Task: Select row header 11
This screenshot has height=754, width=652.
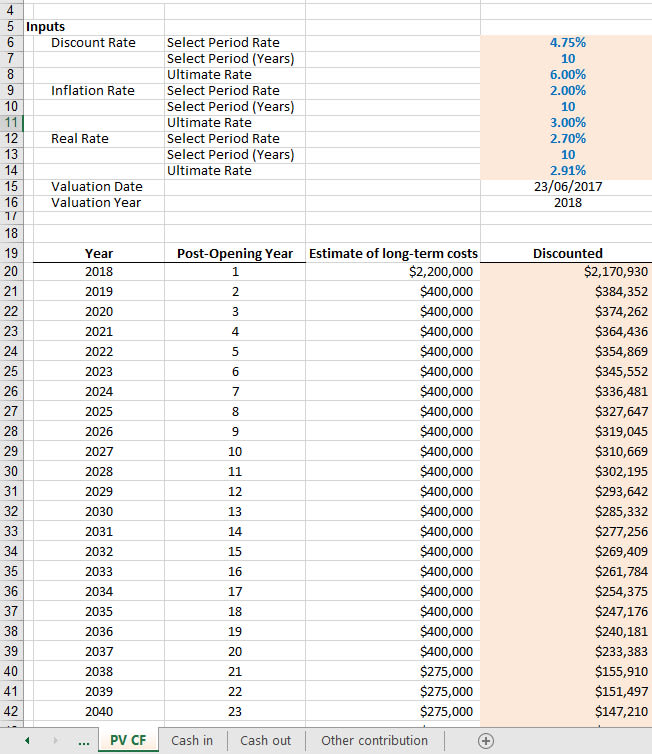Action: pyautogui.click(x=11, y=123)
